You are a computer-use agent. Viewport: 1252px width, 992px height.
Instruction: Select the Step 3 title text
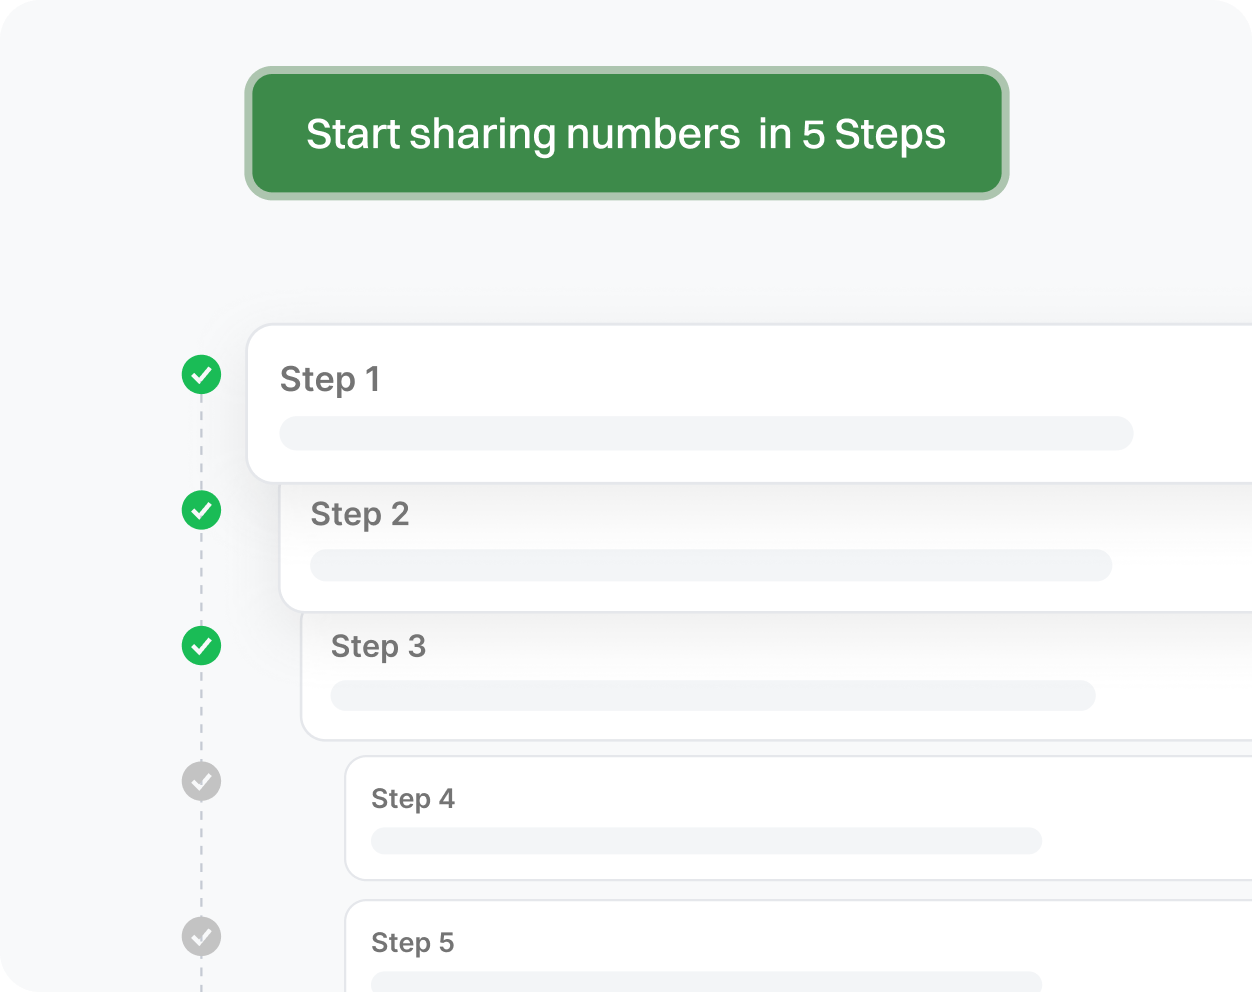(x=378, y=647)
